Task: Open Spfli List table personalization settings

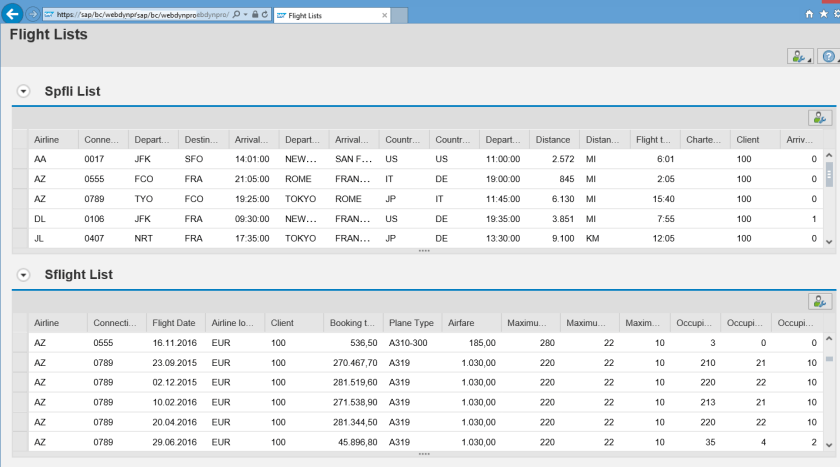Action: [820, 118]
